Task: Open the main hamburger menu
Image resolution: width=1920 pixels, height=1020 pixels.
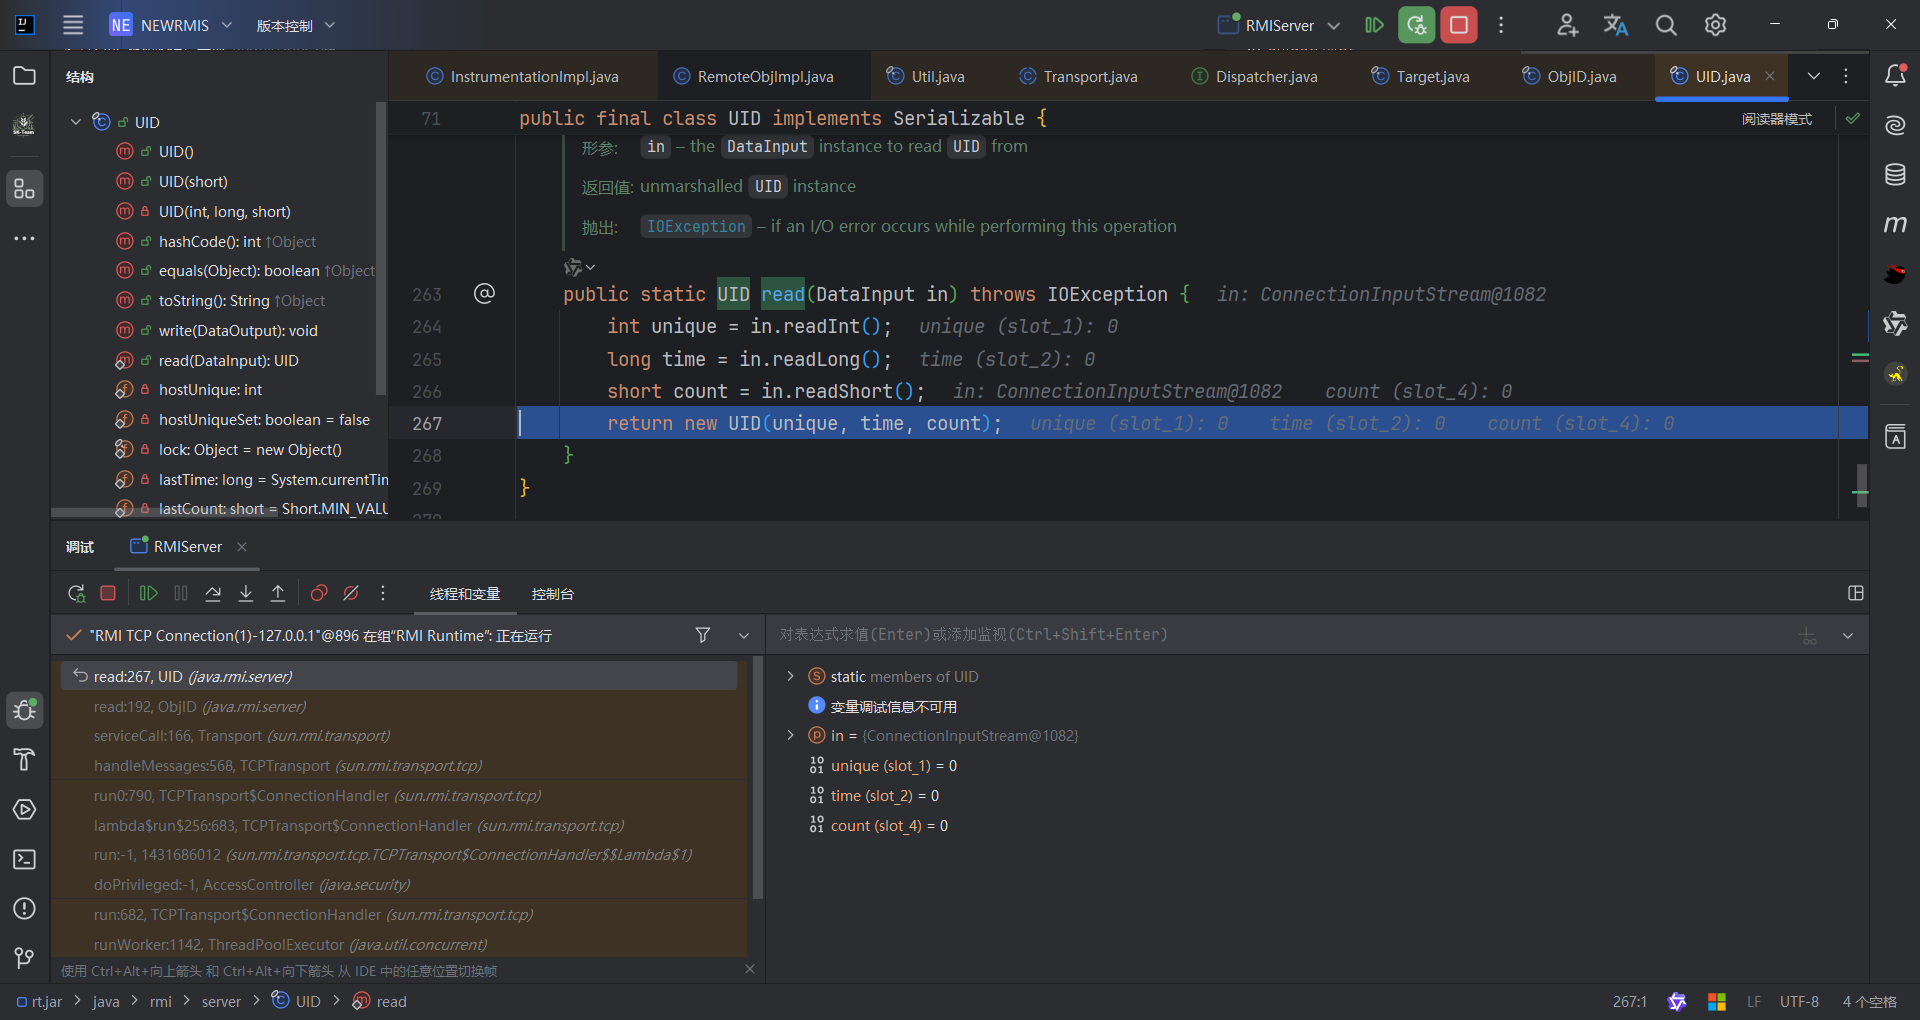Action: point(73,25)
